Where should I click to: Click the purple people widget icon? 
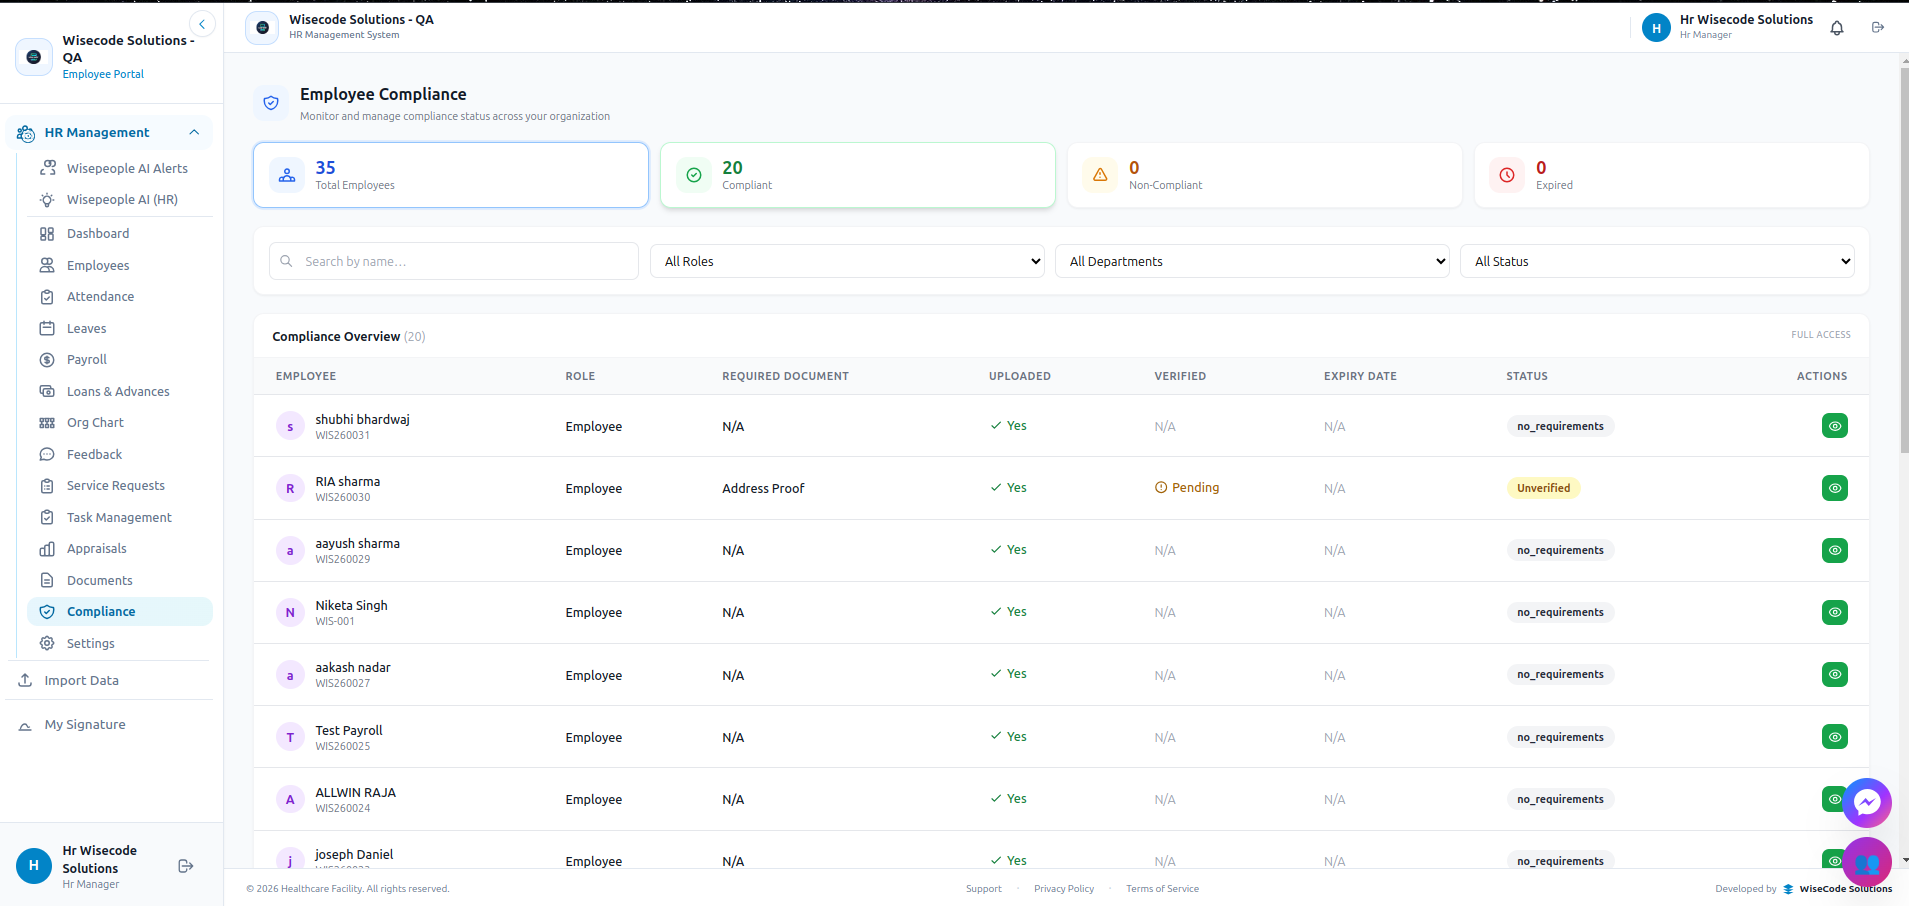pyautogui.click(x=1867, y=862)
